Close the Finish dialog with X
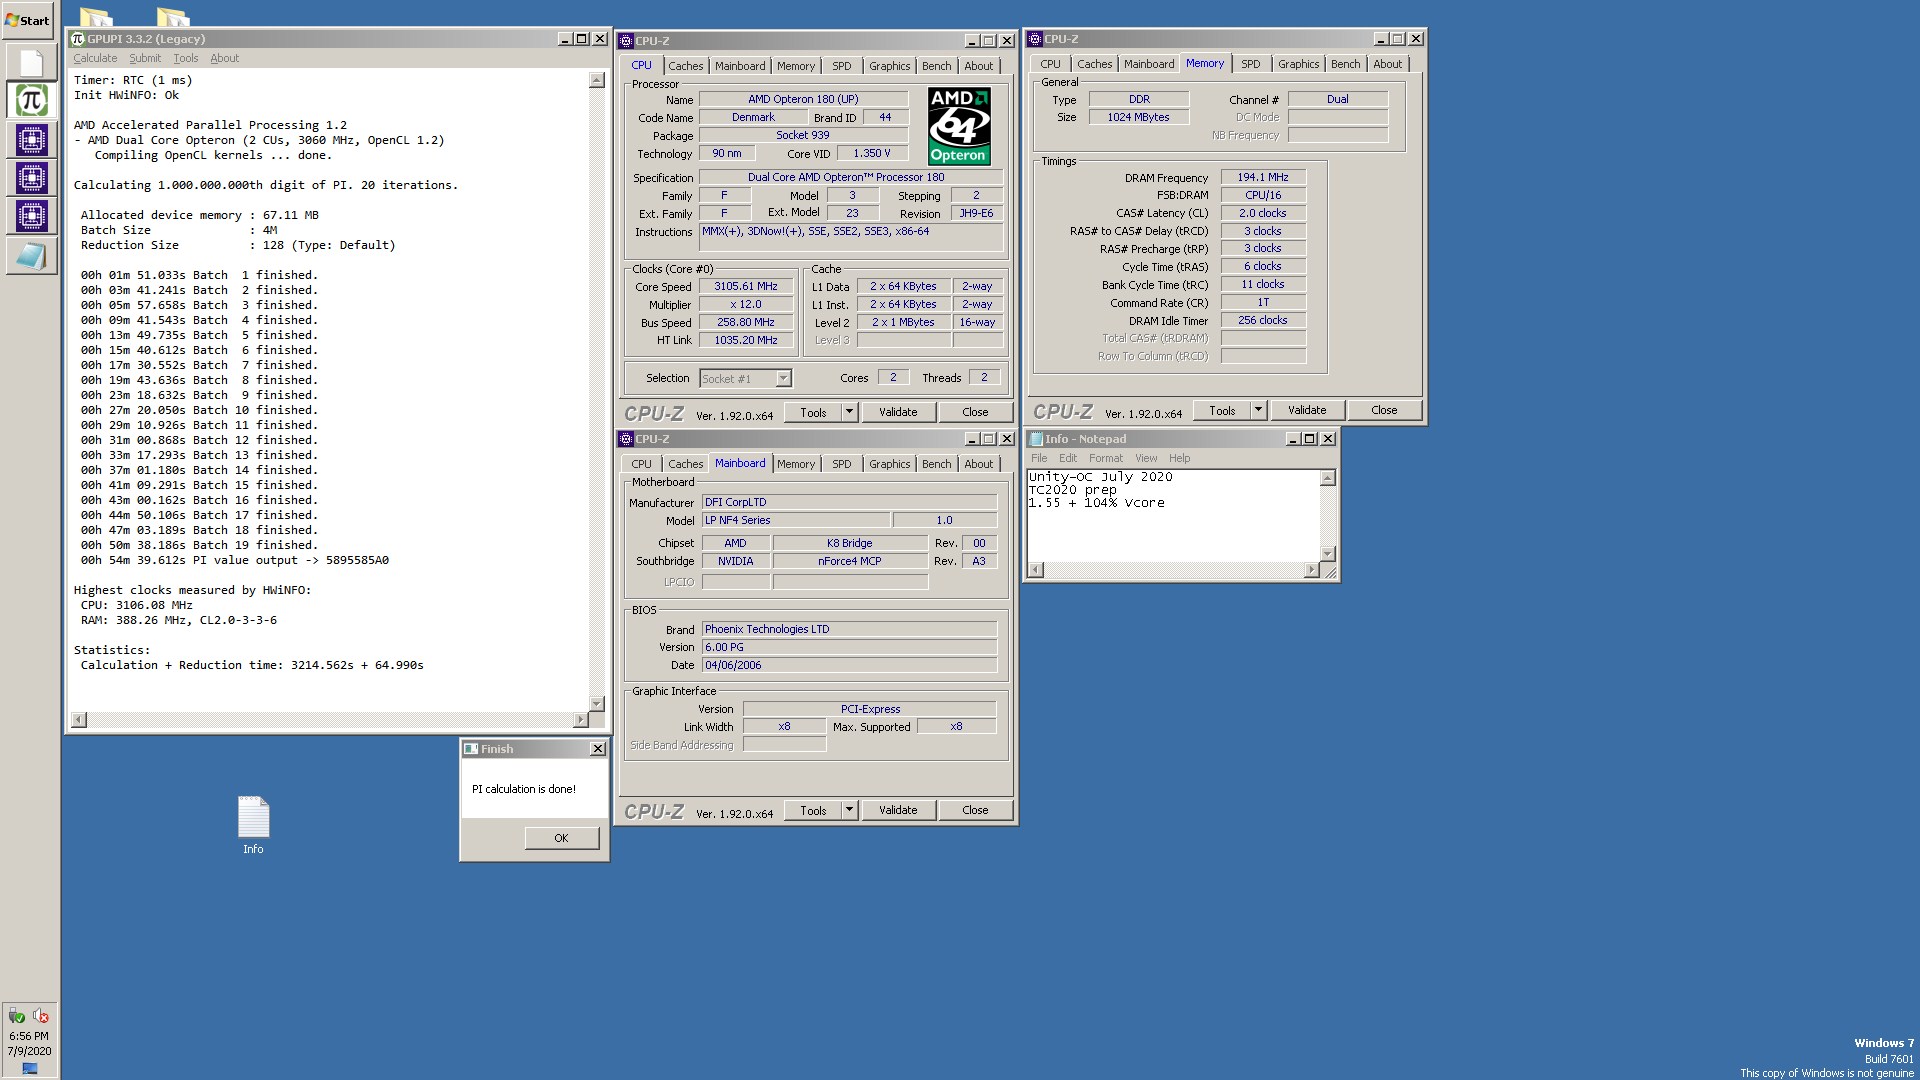The width and height of the screenshot is (1920, 1080). pos(598,749)
